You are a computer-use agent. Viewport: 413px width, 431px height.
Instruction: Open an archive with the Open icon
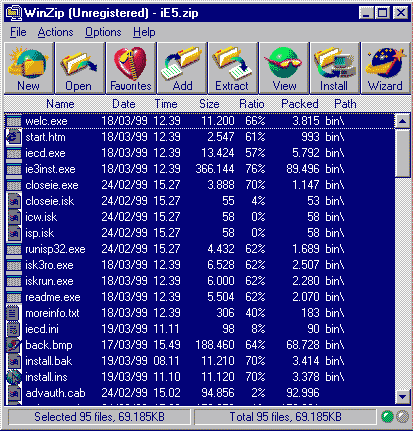(x=80, y=68)
